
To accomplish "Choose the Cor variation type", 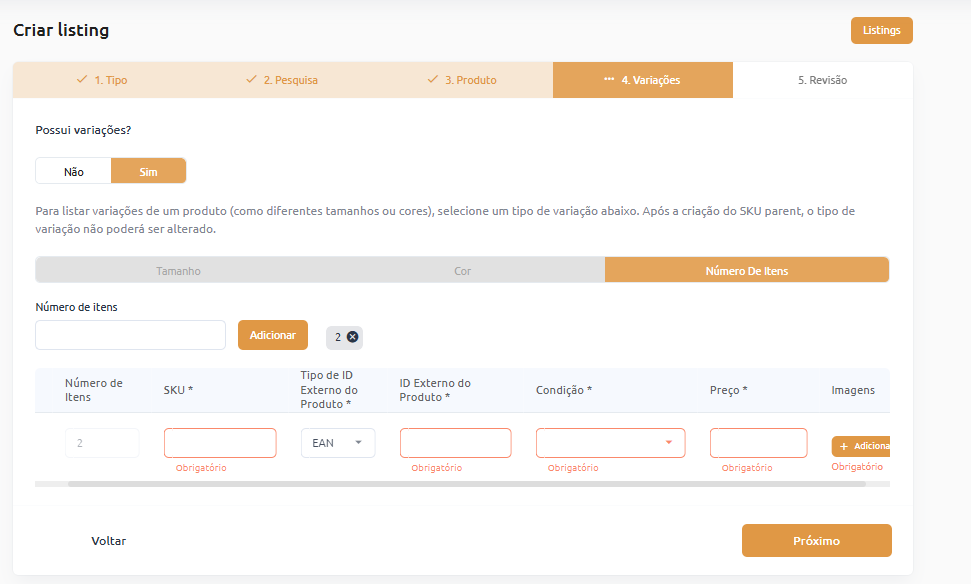I will click(x=462, y=271).
